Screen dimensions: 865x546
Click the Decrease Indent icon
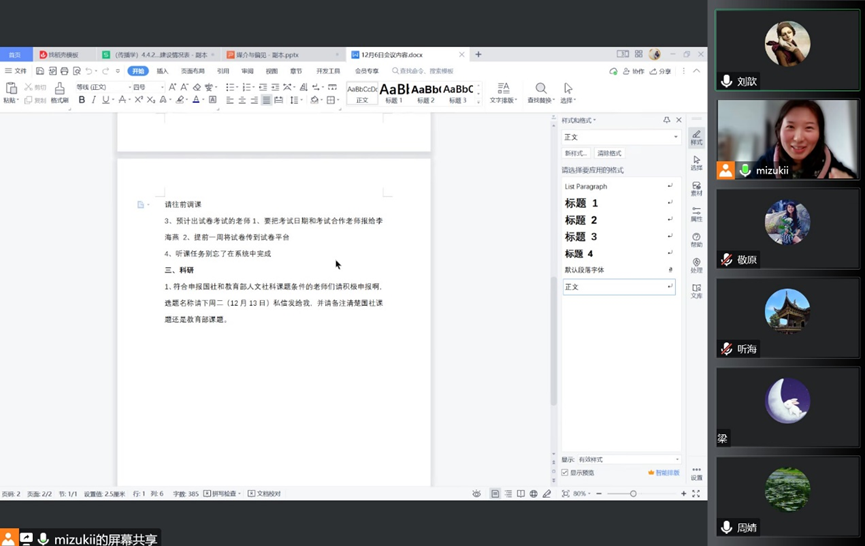point(263,87)
